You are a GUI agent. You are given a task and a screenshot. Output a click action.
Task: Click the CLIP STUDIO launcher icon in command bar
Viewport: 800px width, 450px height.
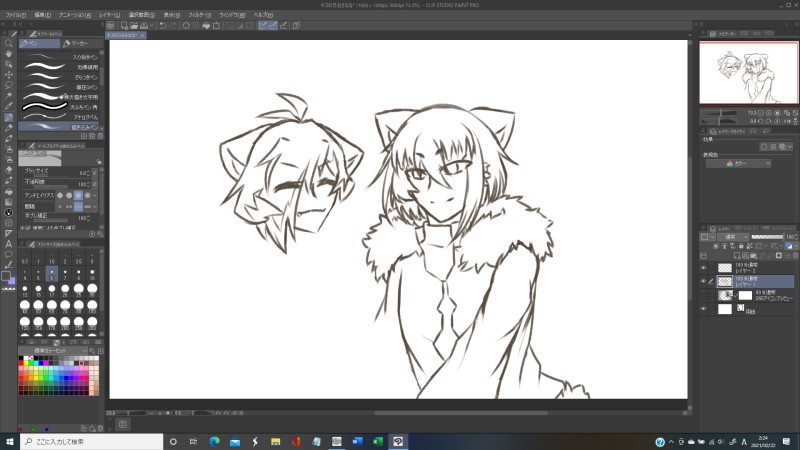click(111, 25)
